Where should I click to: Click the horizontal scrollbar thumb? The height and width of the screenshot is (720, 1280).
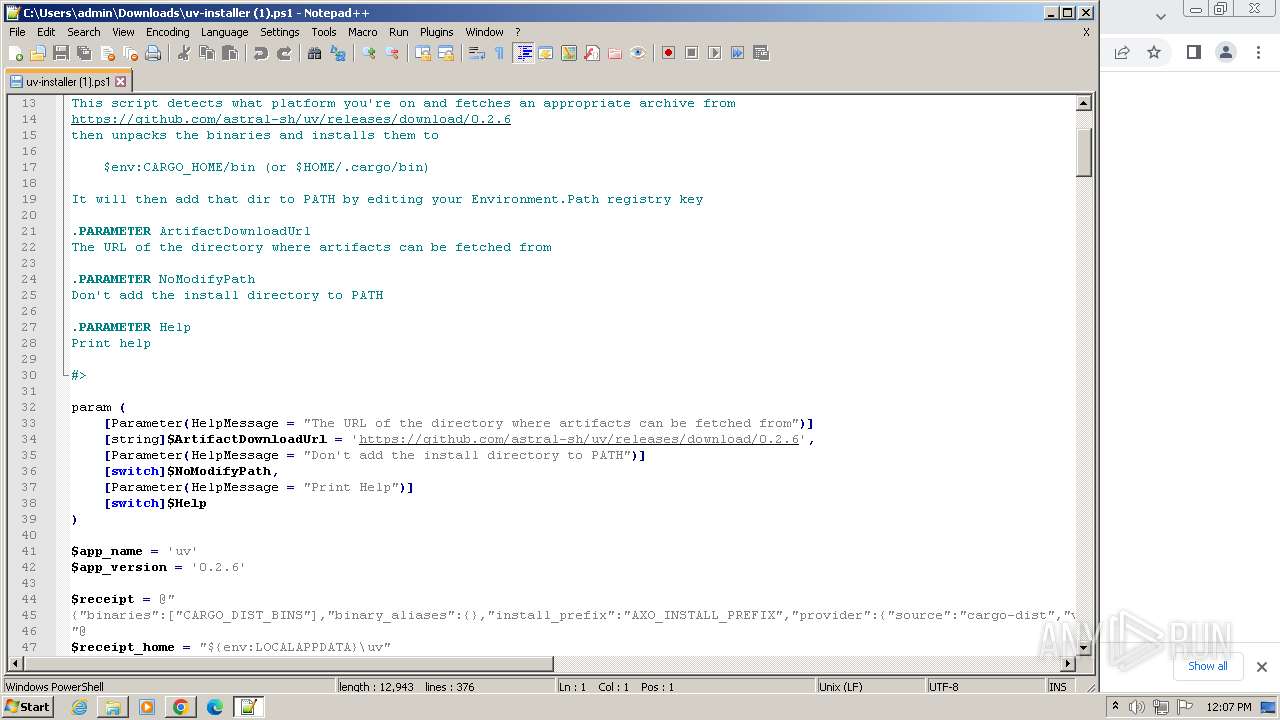[x=288, y=663]
